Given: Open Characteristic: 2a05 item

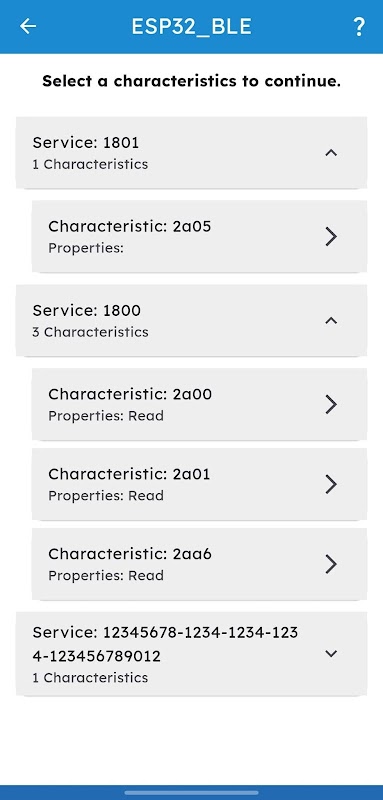Looking at the screenshot, I should 199,236.
